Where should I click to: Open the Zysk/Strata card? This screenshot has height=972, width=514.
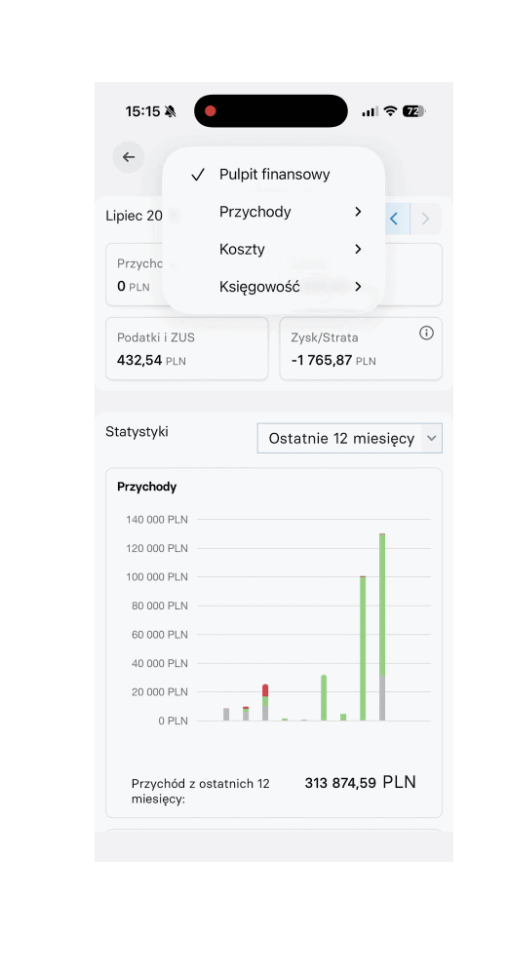click(361, 348)
